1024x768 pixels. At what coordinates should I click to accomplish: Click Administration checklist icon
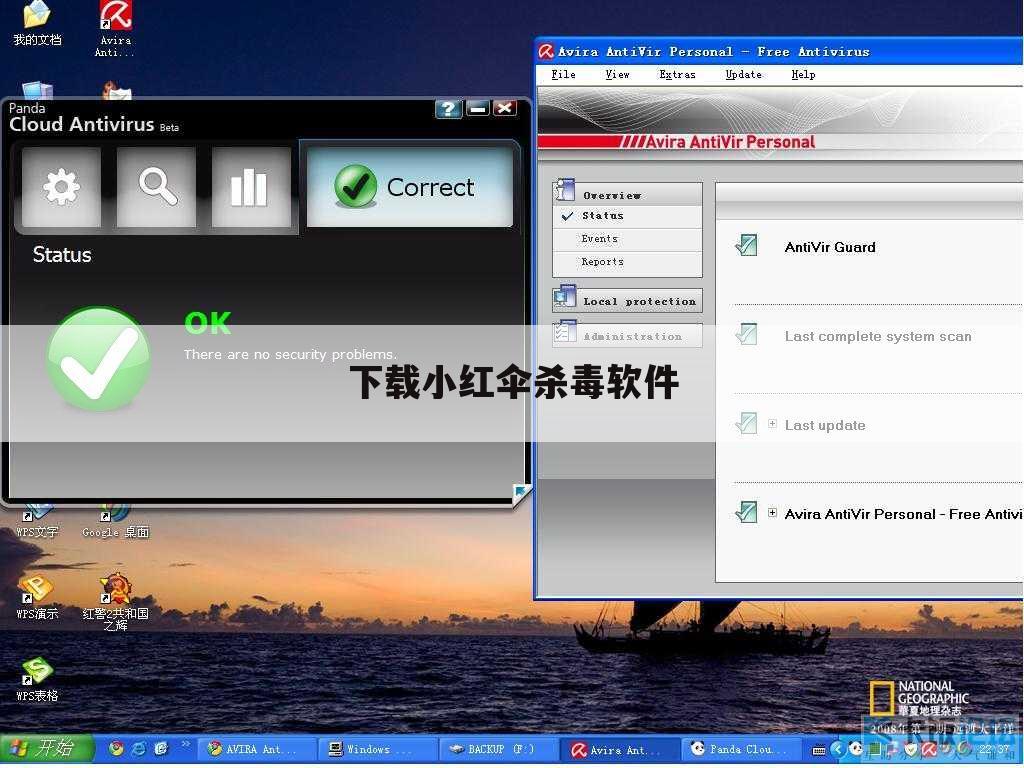564,331
